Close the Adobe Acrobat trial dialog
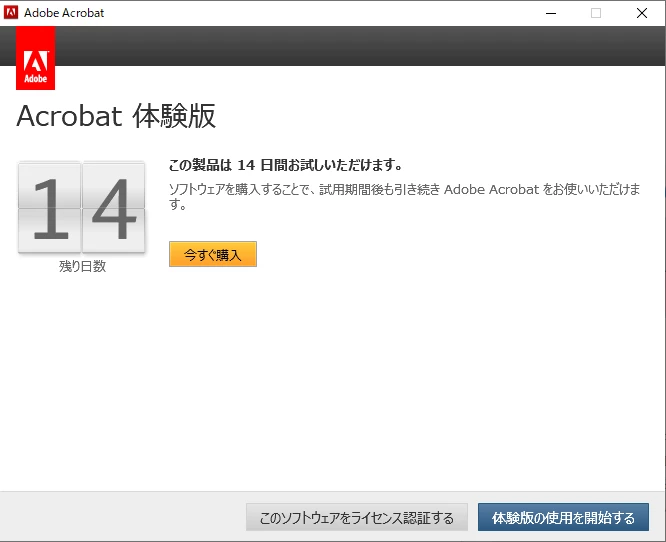 pos(642,13)
